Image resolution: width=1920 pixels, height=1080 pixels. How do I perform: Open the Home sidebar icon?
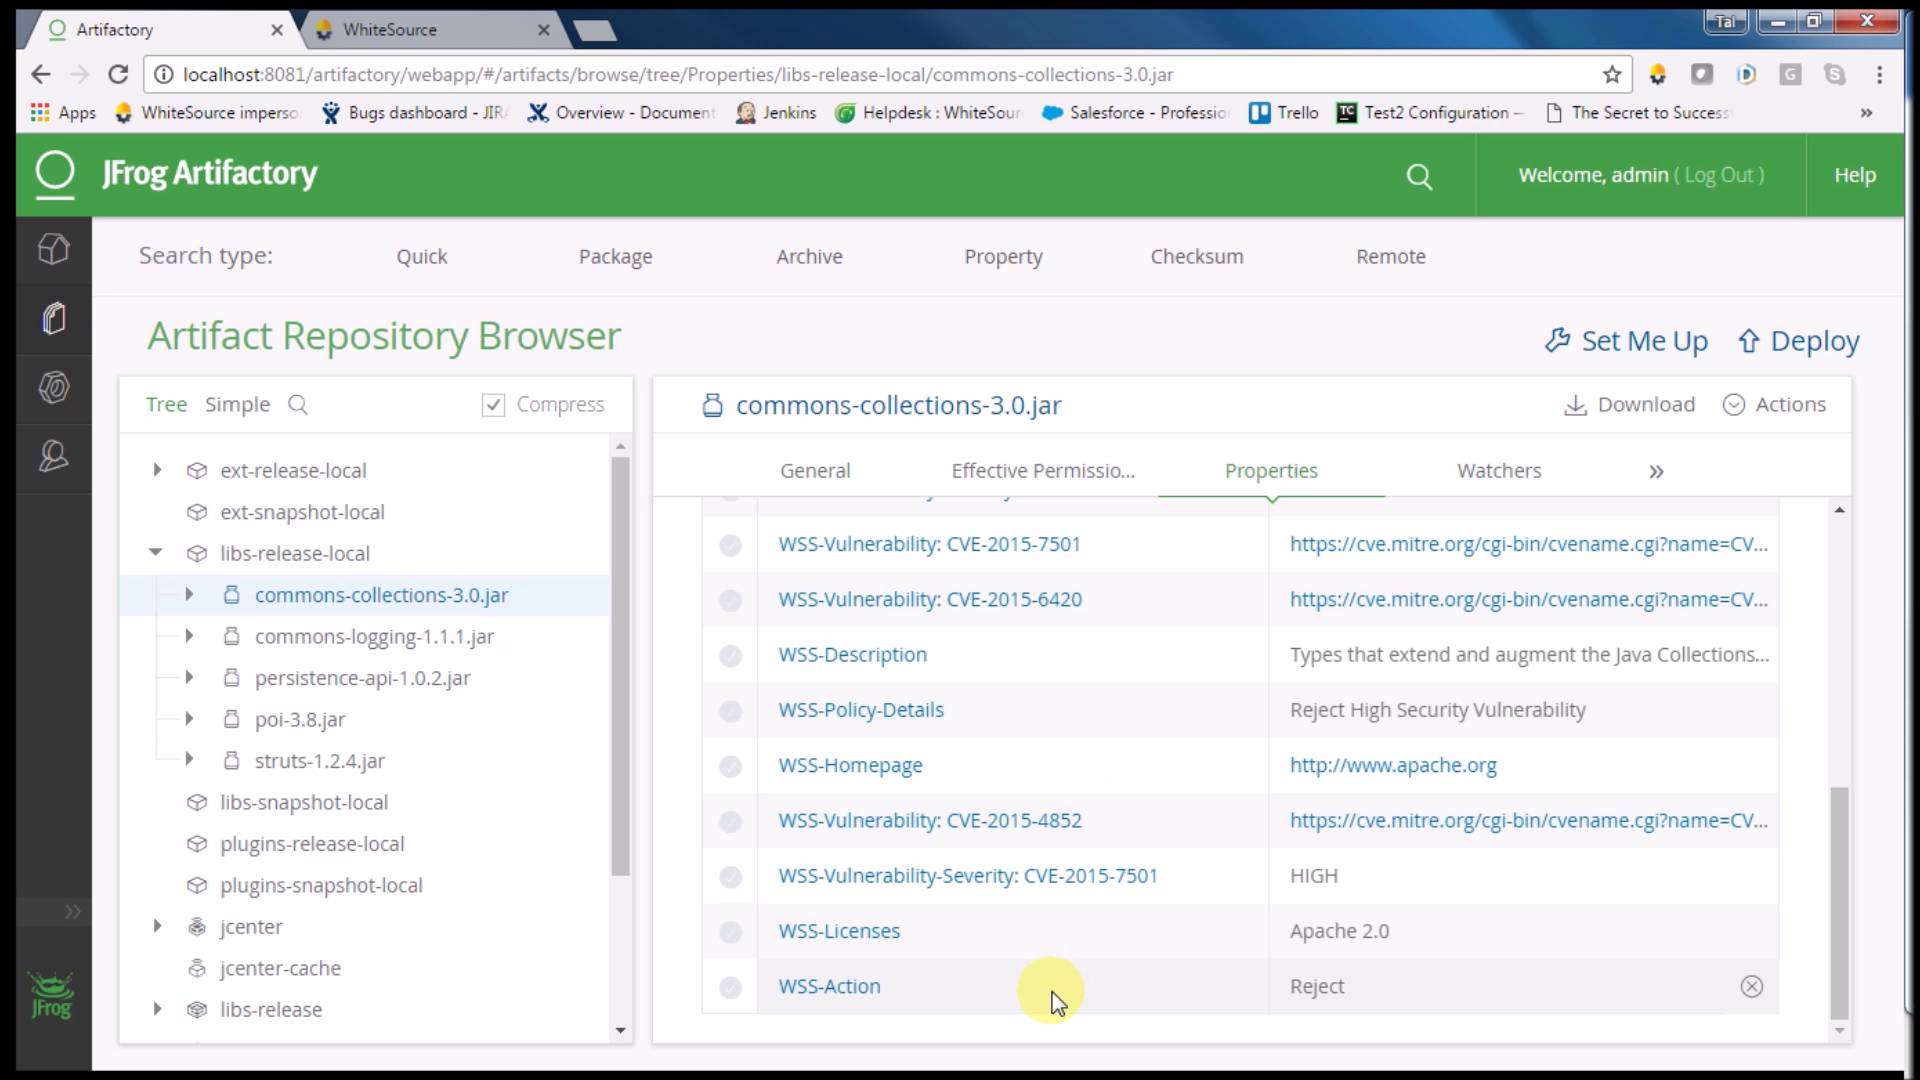(53, 250)
